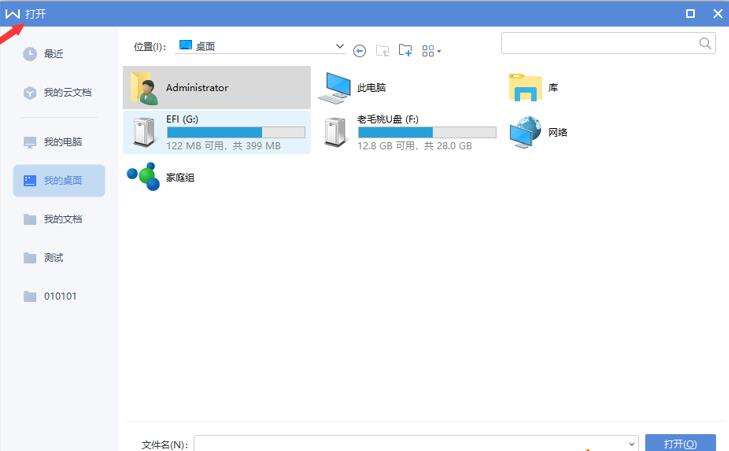Click the folder icon beside 010101
The image size is (729, 451).
30,296
